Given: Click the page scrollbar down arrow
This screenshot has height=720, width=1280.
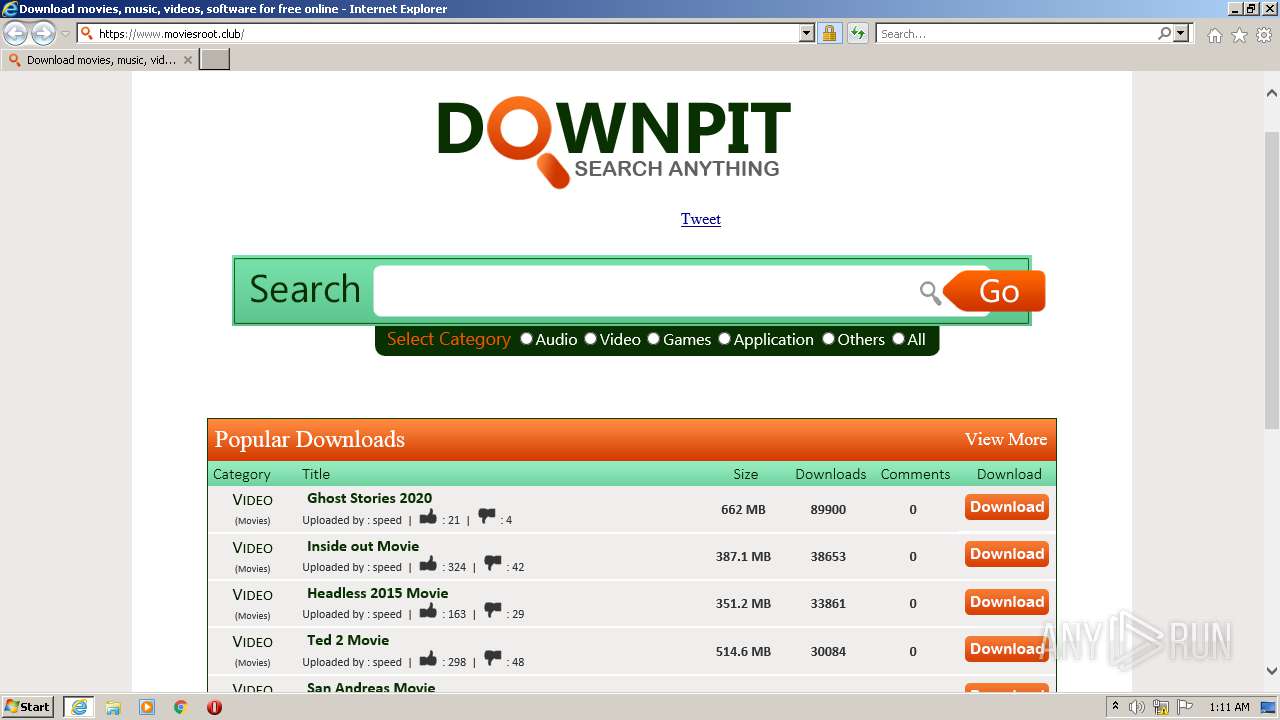Looking at the screenshot, I should [1271, 671].
